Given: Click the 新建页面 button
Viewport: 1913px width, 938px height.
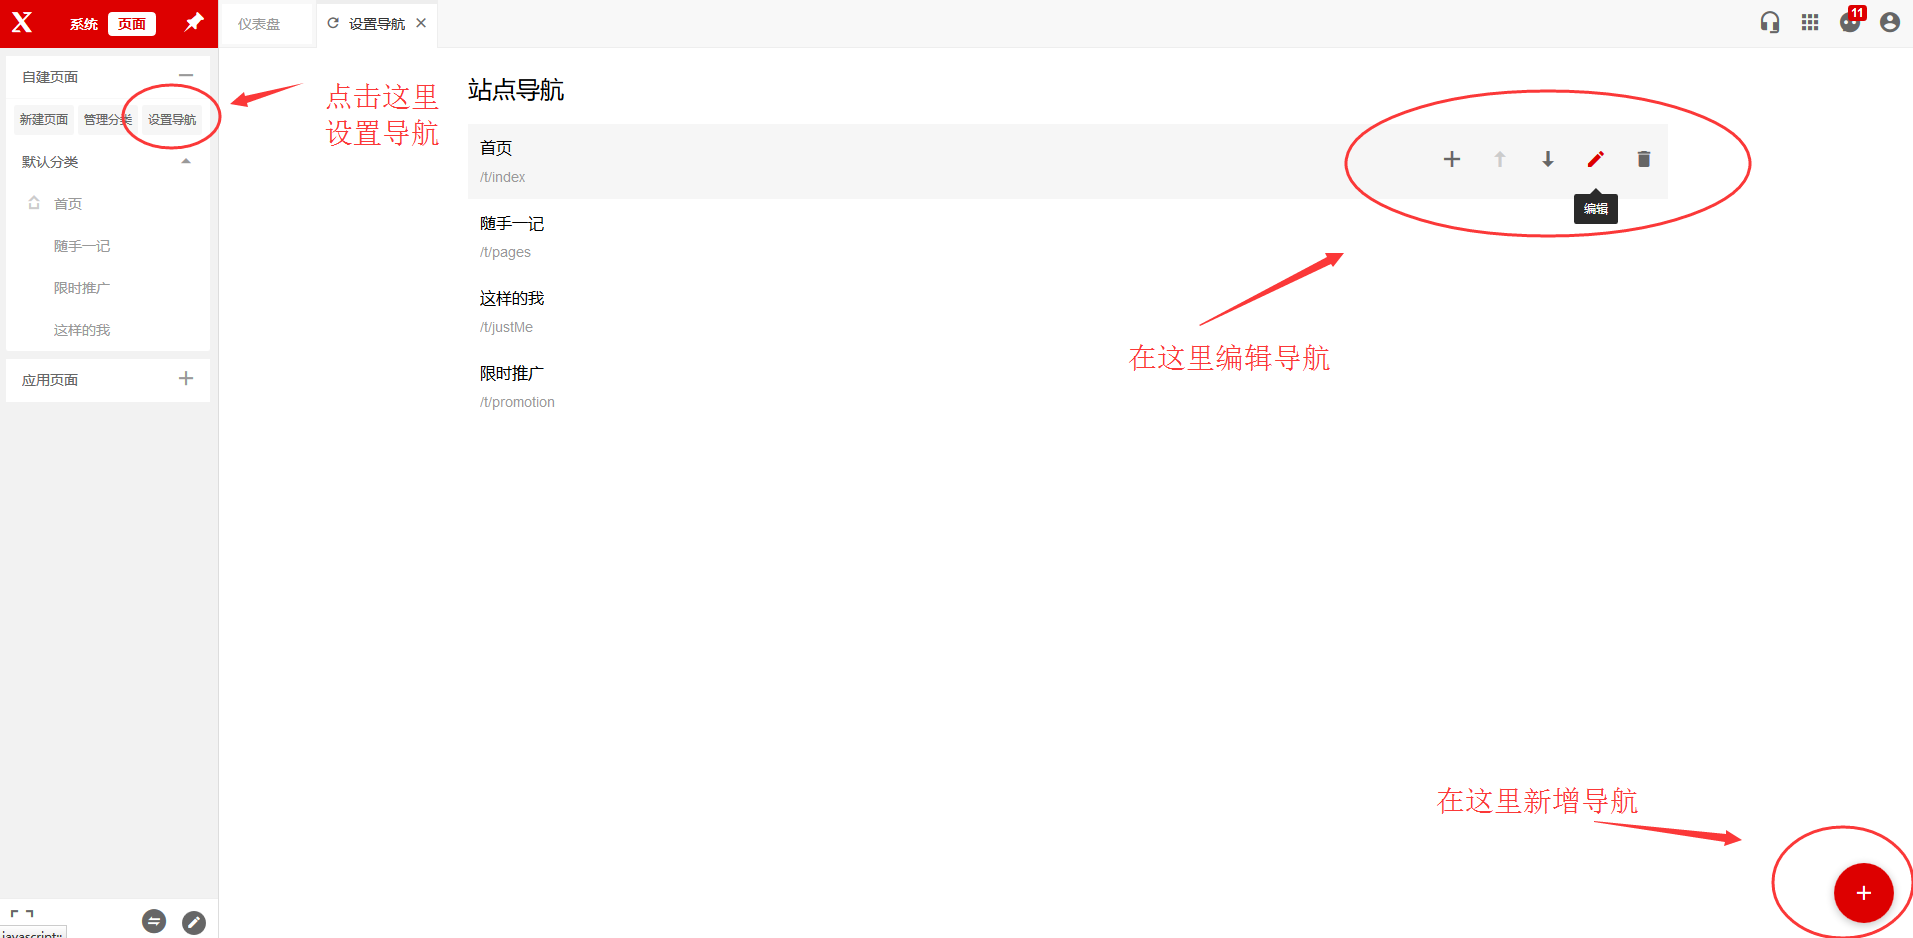Looking at the screenshot, I should 44,119.
